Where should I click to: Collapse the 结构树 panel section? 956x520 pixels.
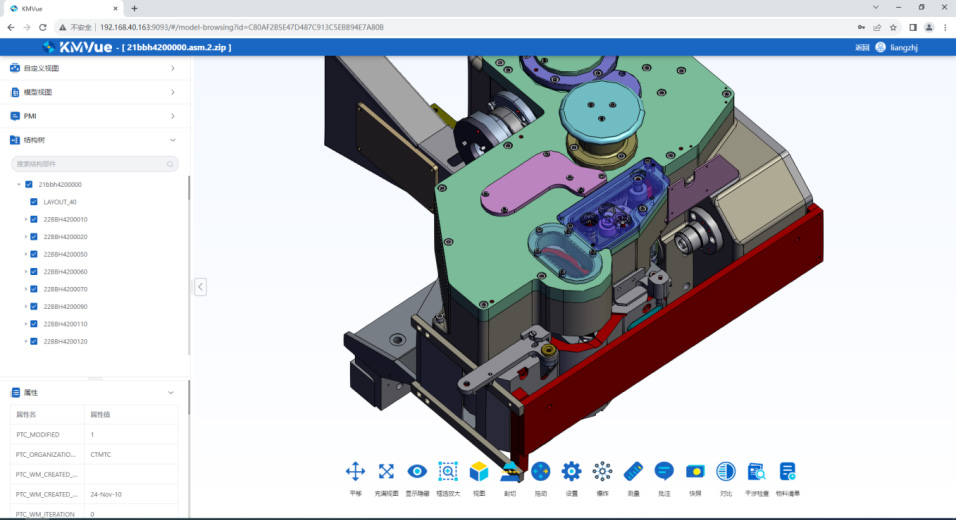tap(173, 140)
